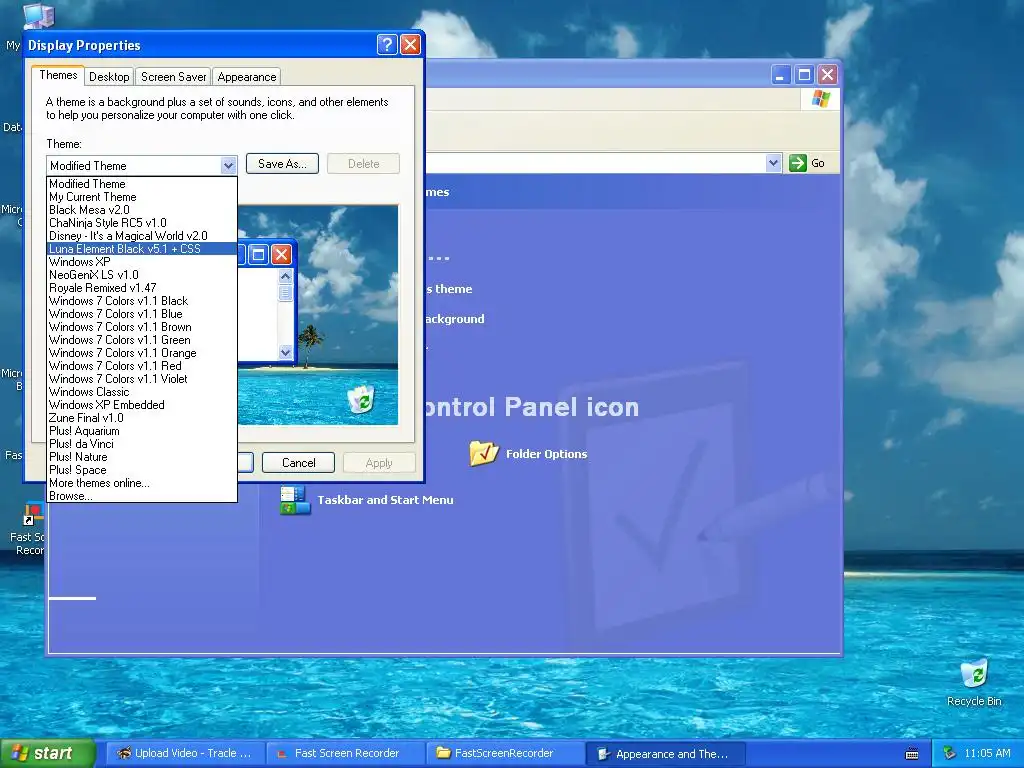Switch to FastScreenRecorder folder taskbar item

pyautogui.click(x=505, y=753)
